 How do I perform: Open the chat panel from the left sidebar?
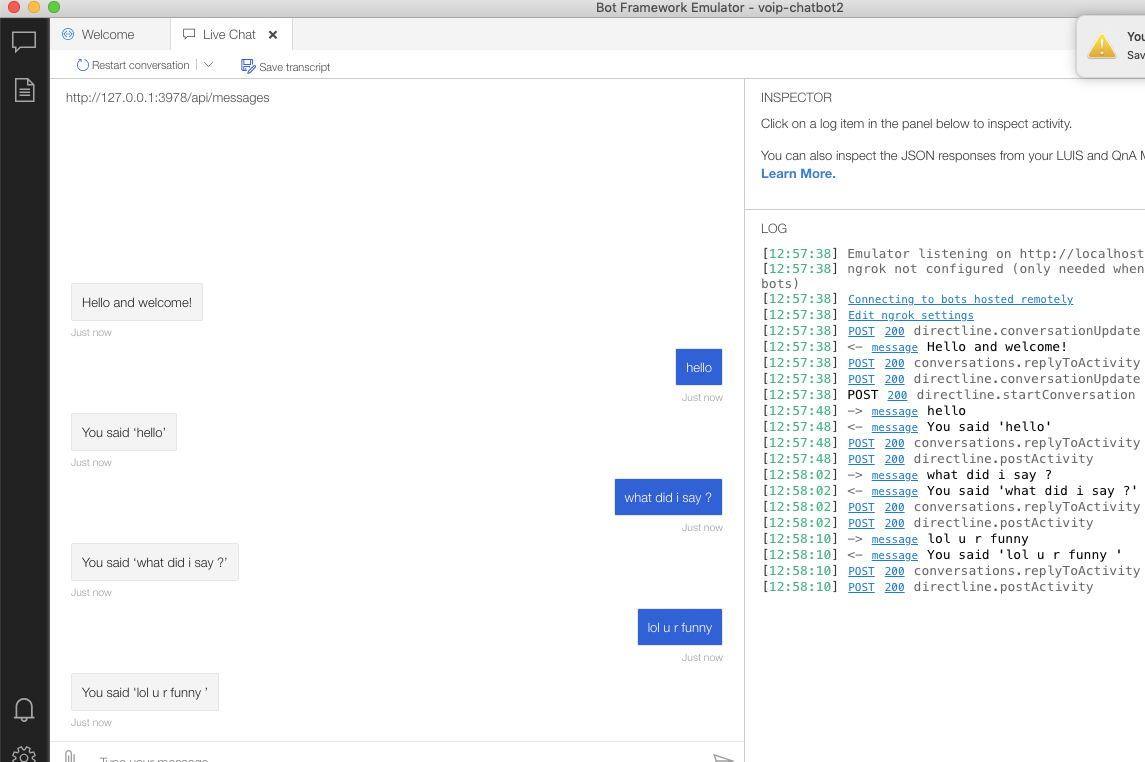24,41
